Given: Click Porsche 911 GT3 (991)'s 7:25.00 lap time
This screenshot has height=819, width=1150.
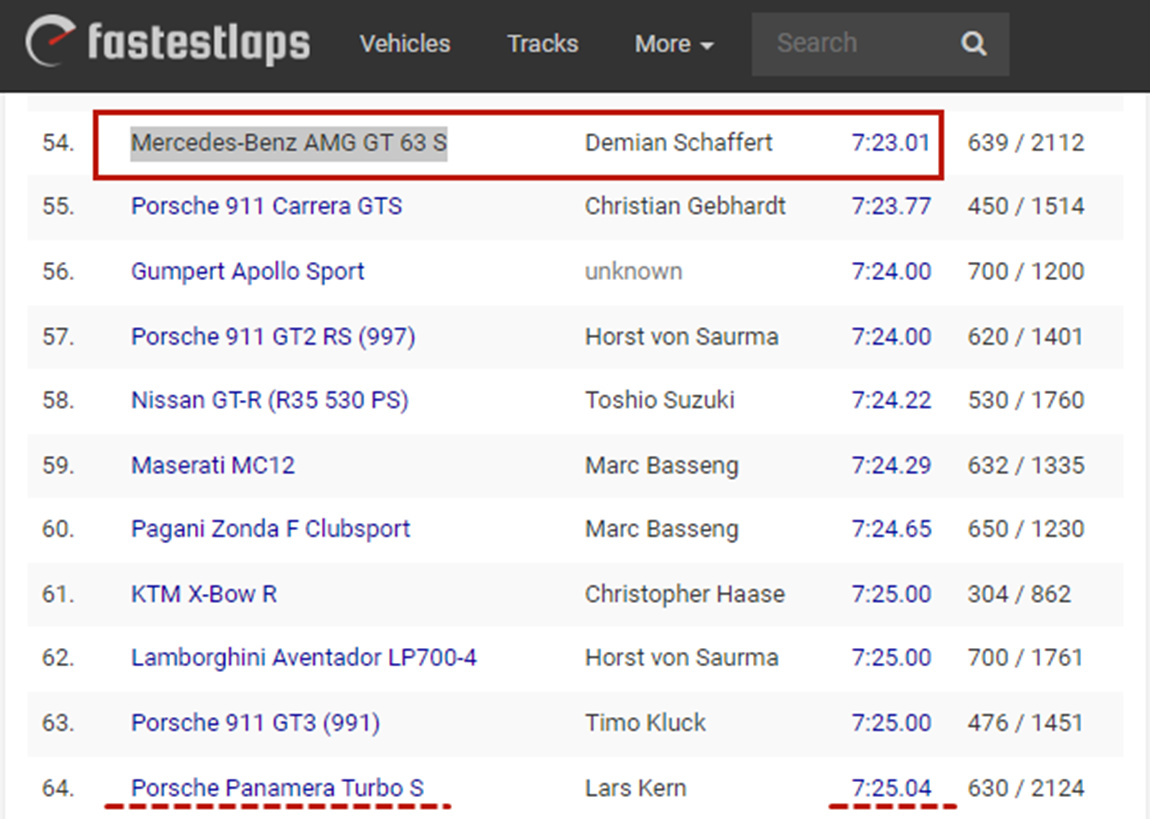Looking at the screenshot, I should tap(891, 723).
